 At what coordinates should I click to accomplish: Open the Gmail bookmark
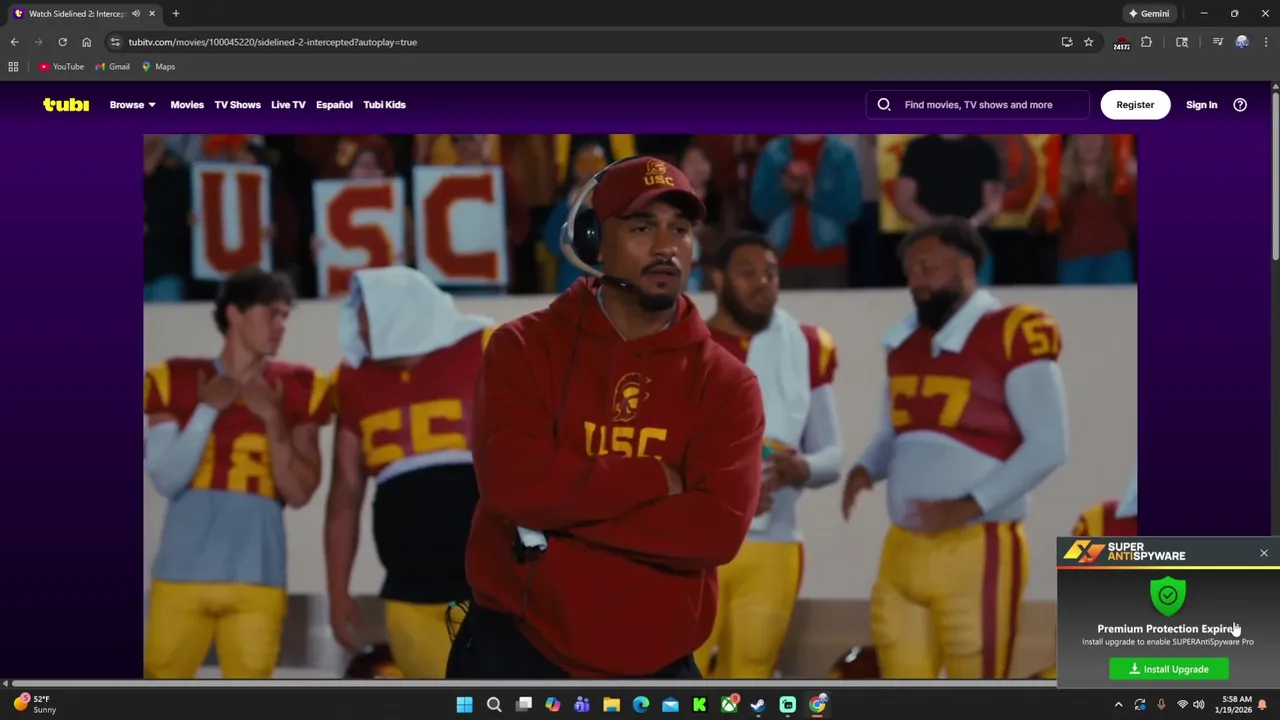coord(113,67)
